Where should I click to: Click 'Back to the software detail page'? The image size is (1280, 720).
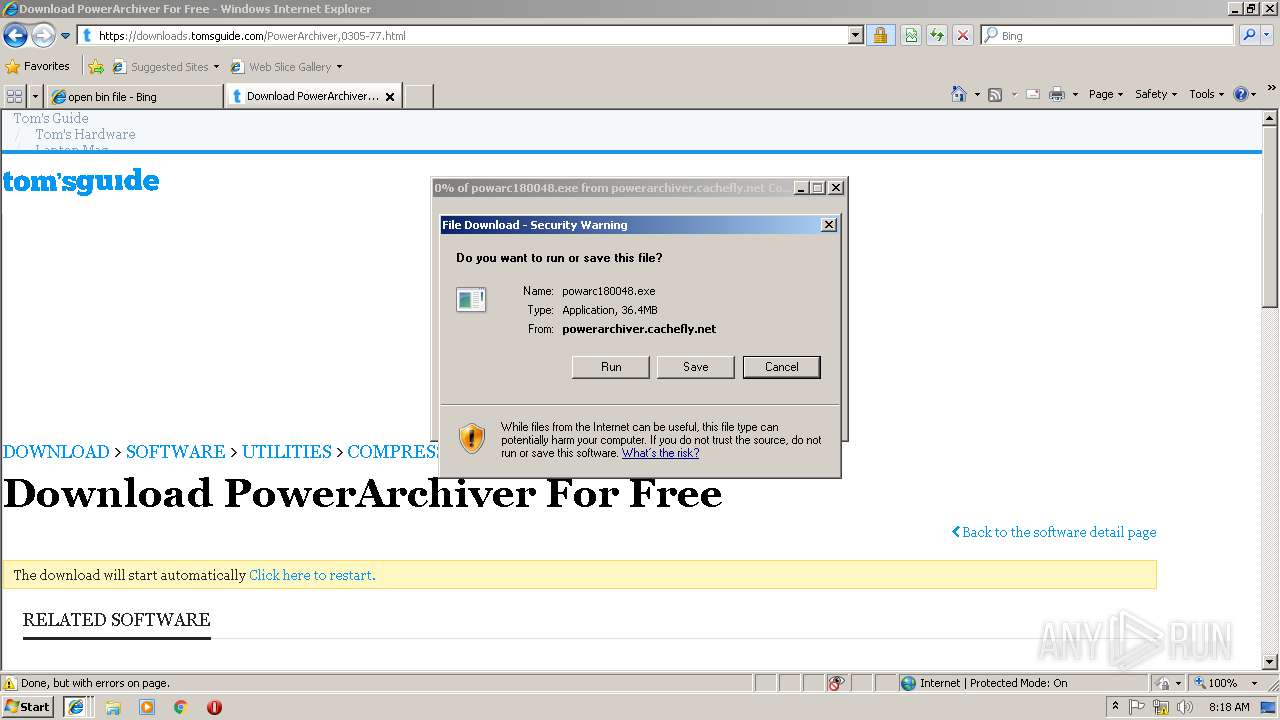1054,532
